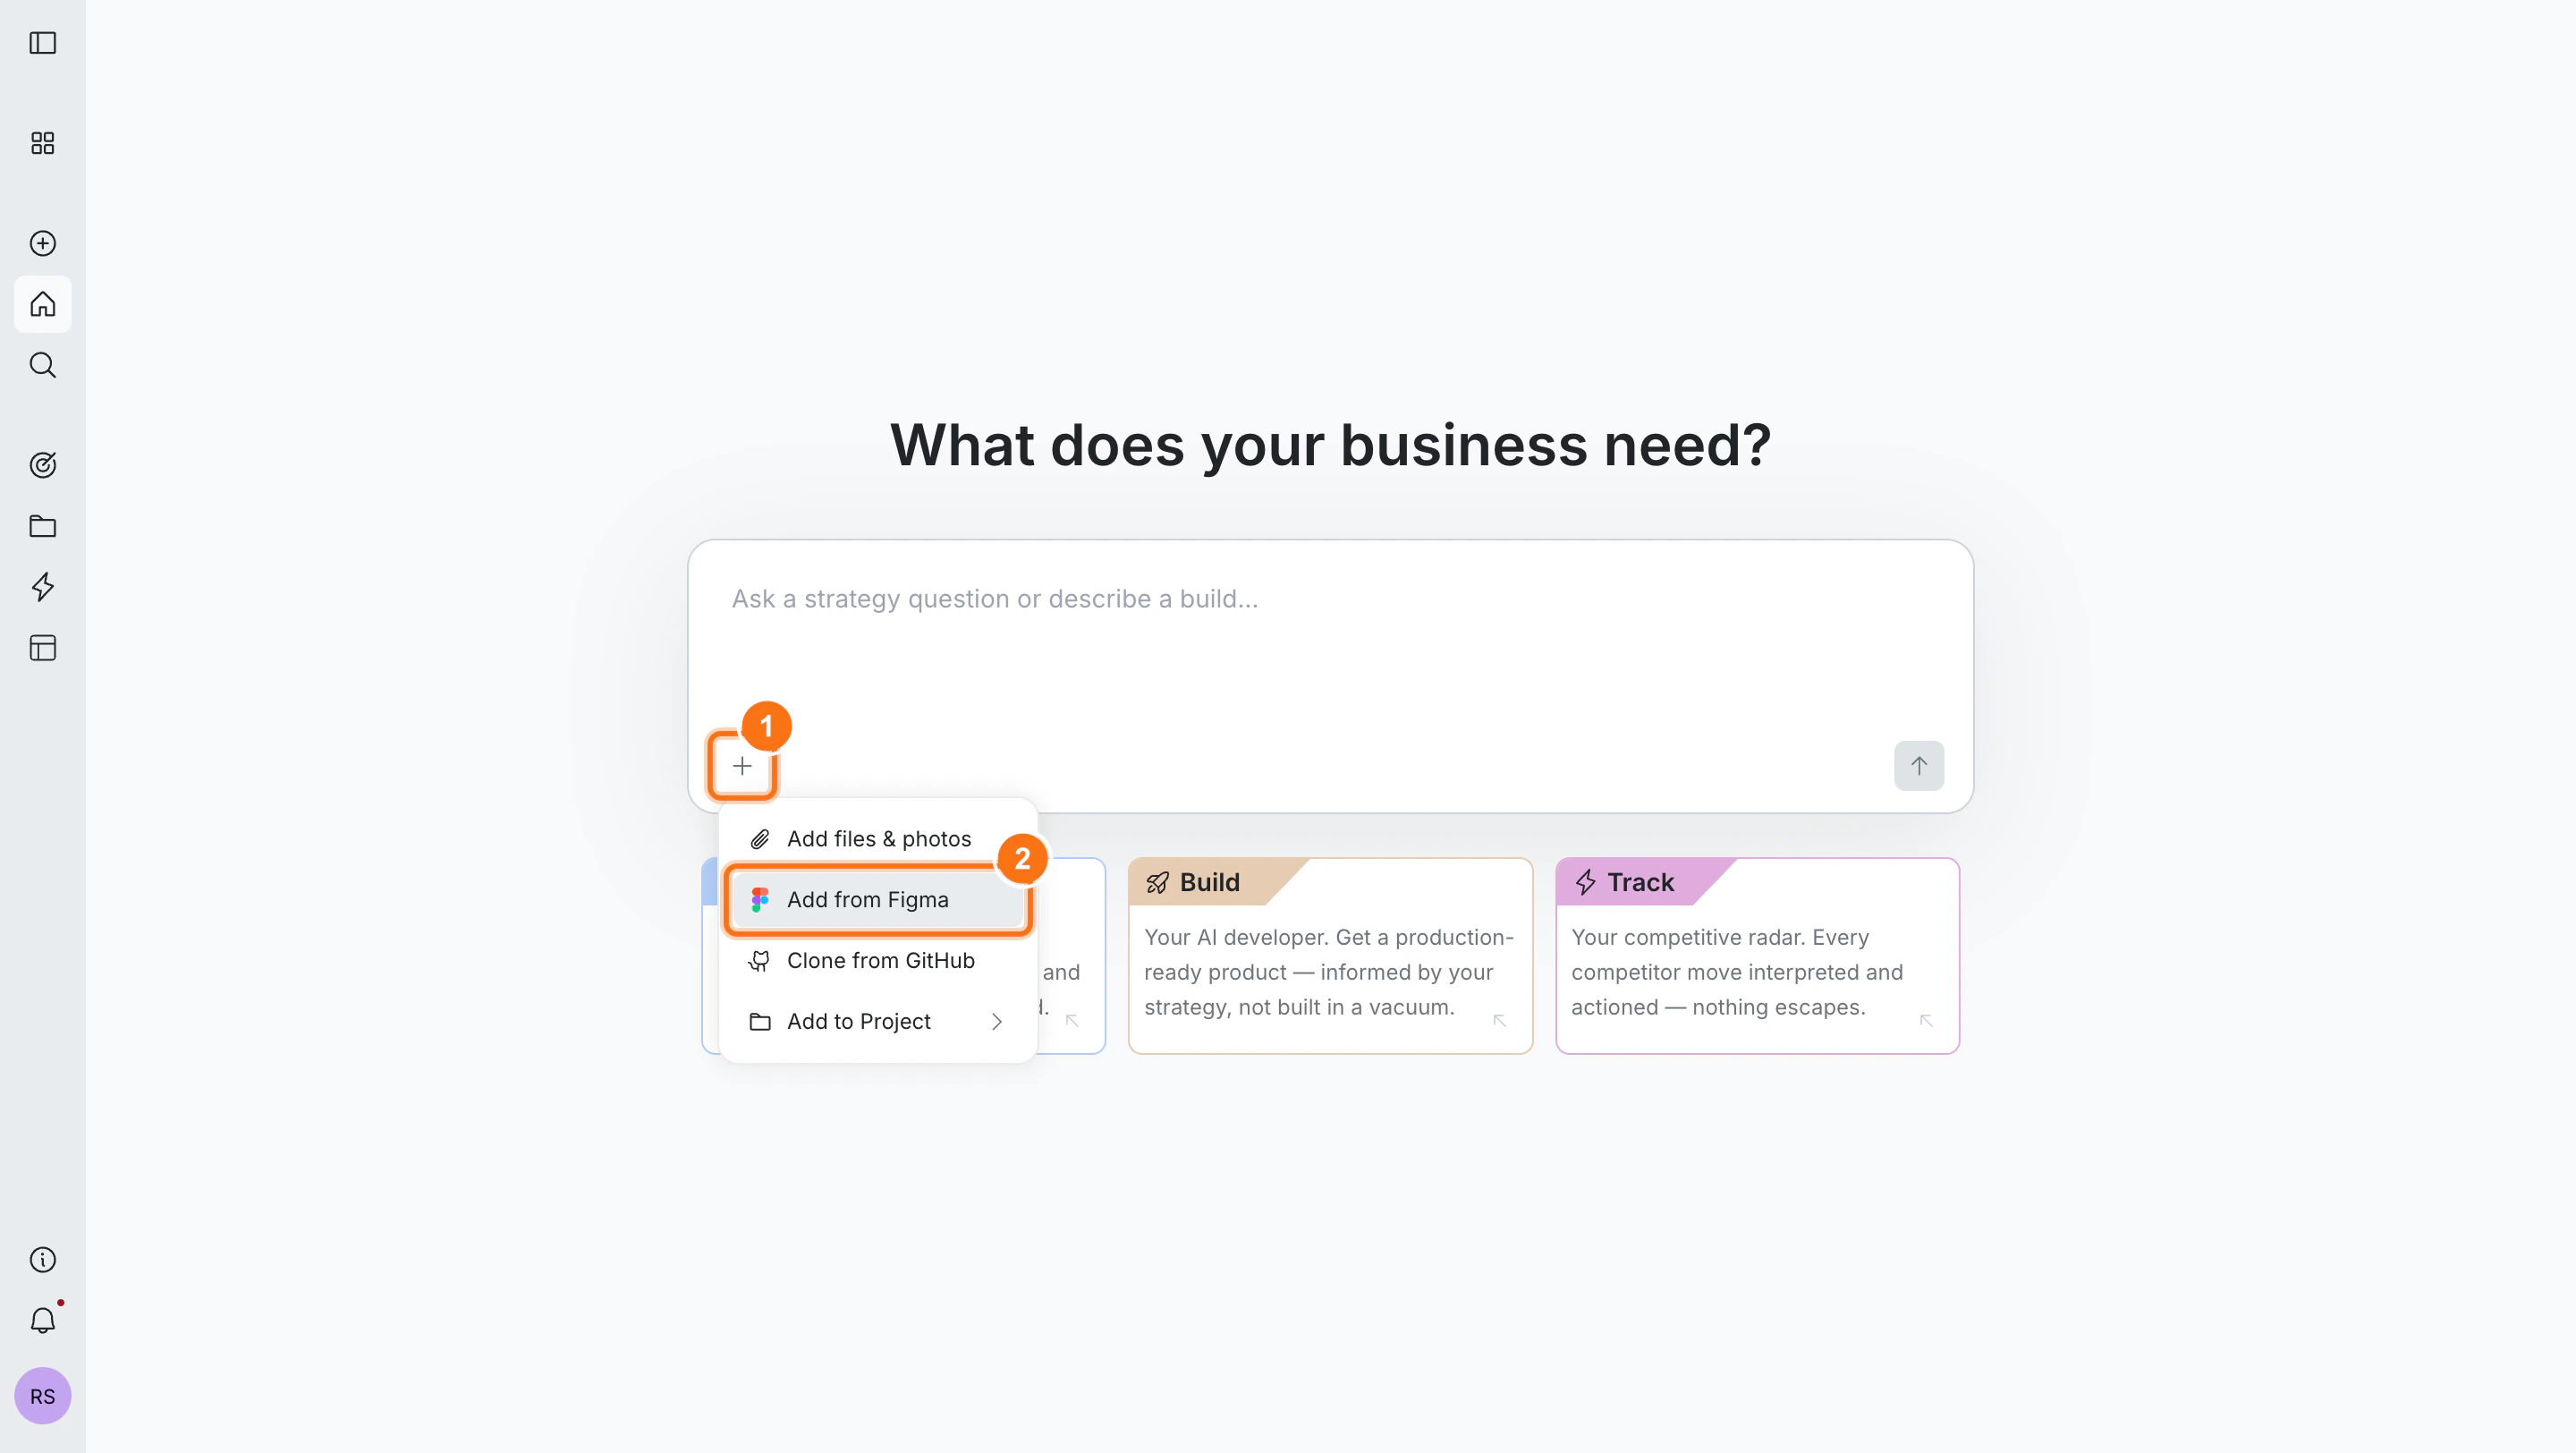The image size is (2576, 1453).
Task: Toggle the sidebar collapse icon at top
Action: tap(42, 43)
